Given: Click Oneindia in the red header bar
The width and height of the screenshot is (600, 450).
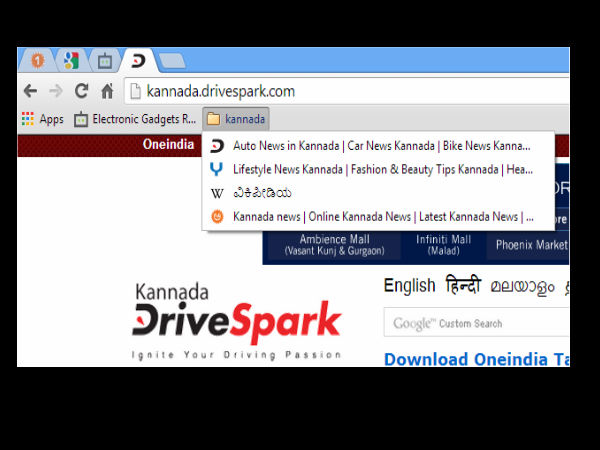Looking at the screenshot, I should coord(168,144).
